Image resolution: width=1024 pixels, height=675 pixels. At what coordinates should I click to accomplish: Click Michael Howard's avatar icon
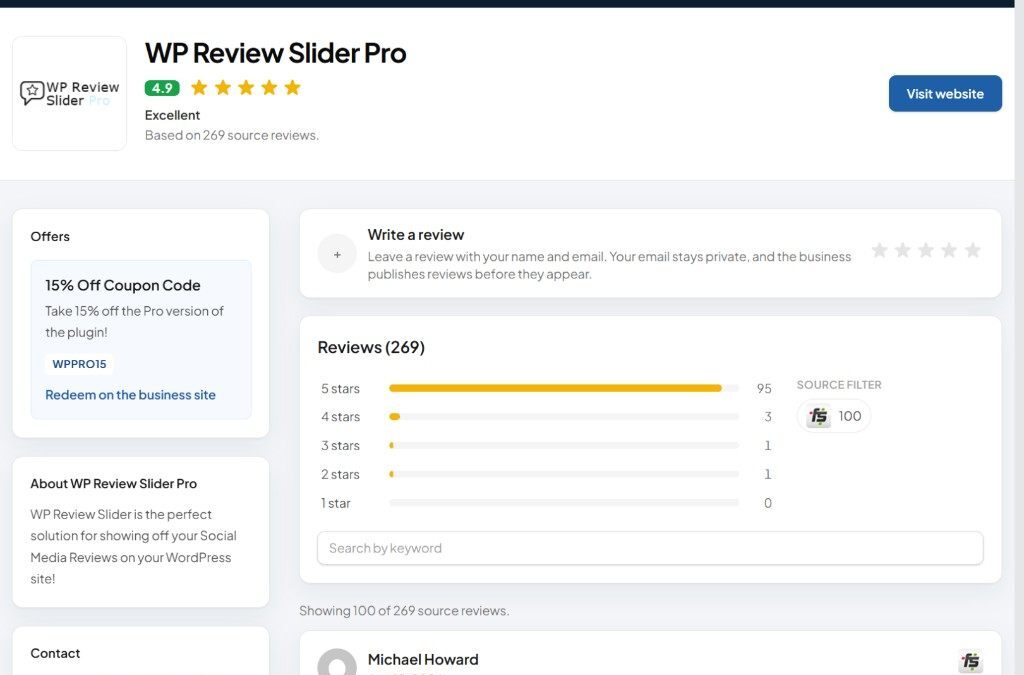337,662
